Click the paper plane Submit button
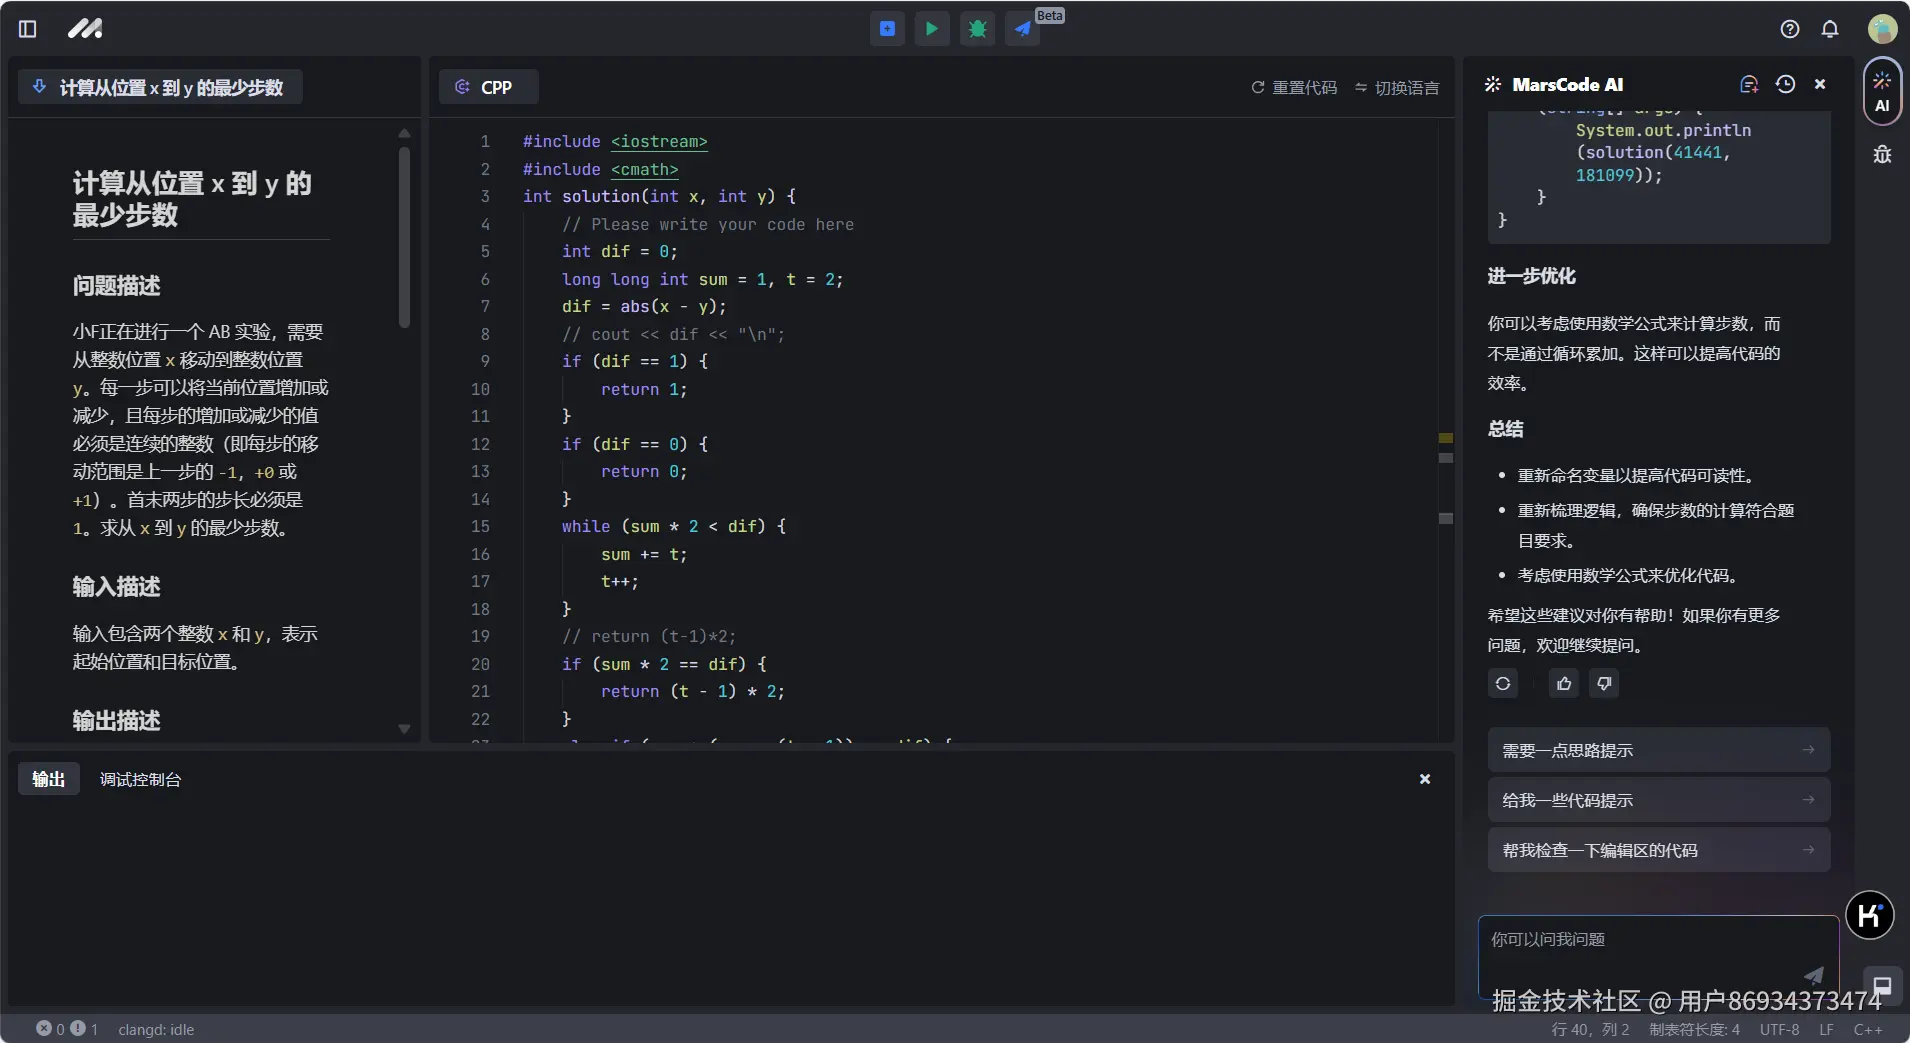1910x1043 pixels. 1022,29
